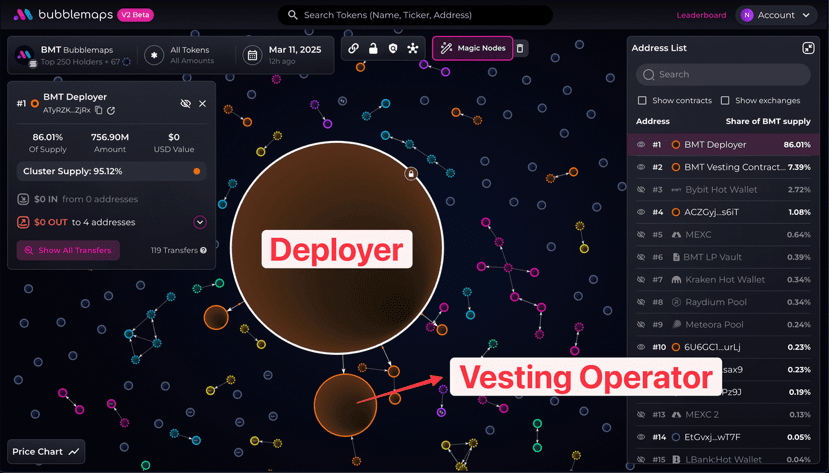Click the Meteora Pool logo icon
829x473 pixels.
tap(676, 324)
